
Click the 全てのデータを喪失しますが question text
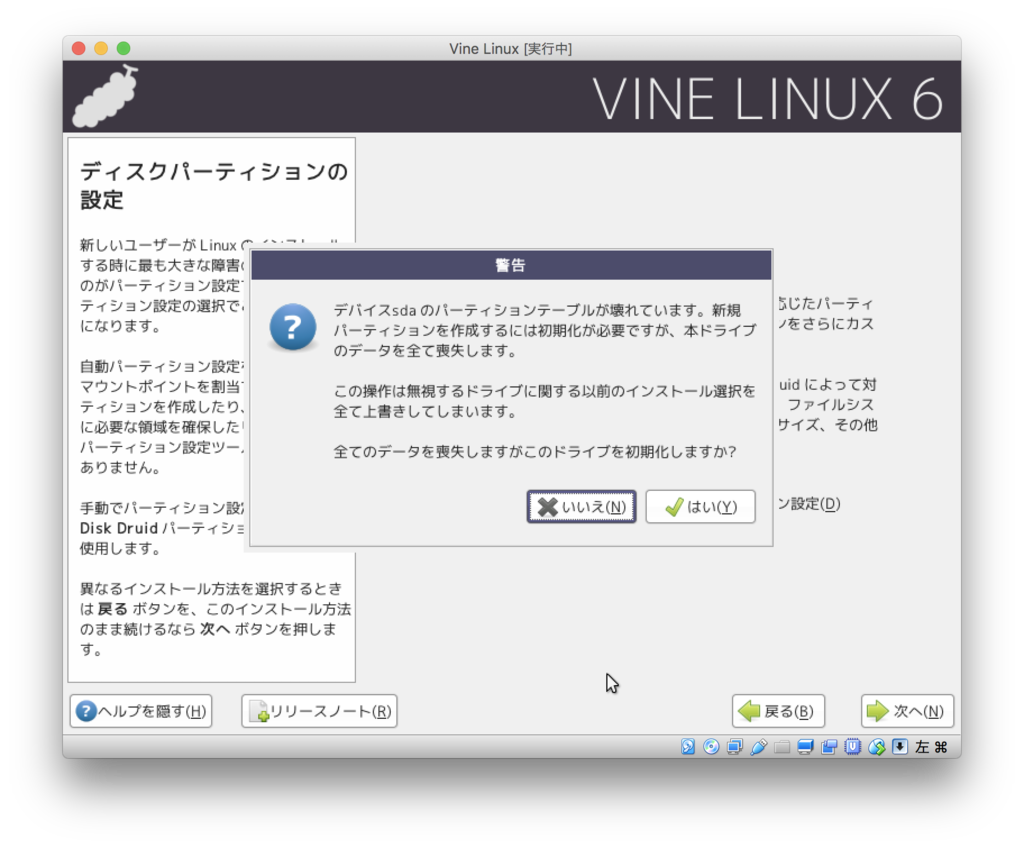[x=535, y=451]
